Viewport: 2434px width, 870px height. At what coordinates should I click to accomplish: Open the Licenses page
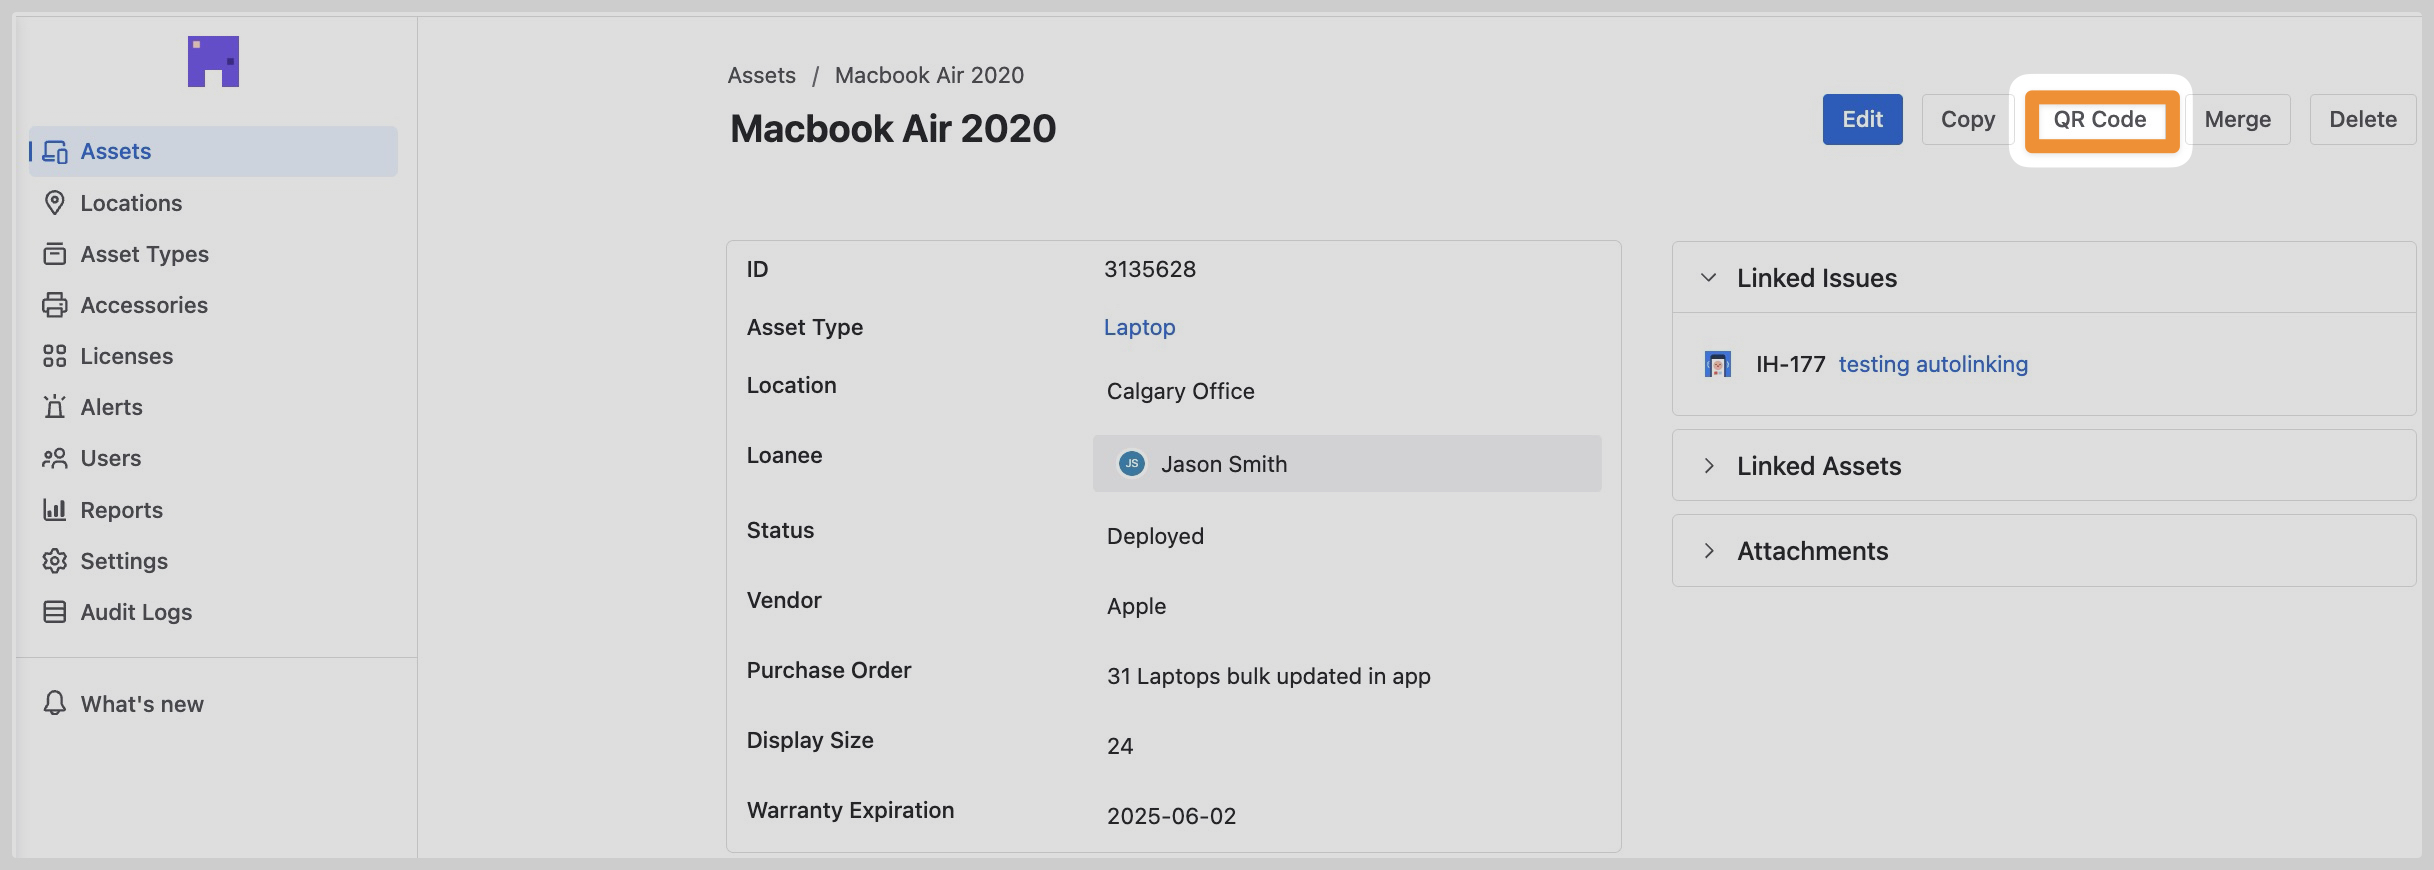tap(213, 356)
